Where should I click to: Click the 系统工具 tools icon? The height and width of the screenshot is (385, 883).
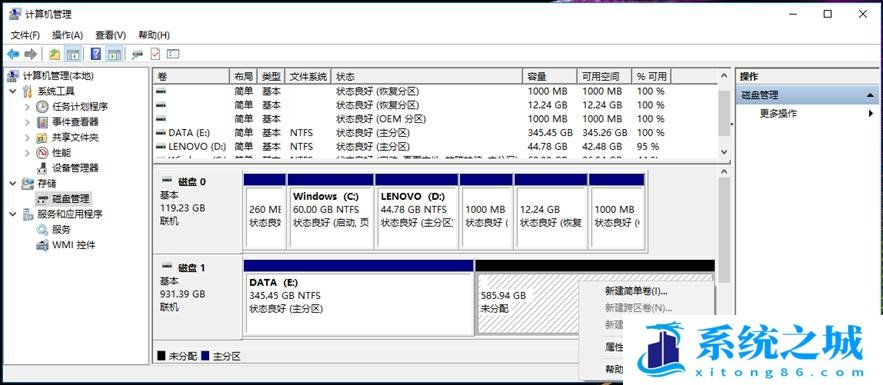[x=28, y=91]
